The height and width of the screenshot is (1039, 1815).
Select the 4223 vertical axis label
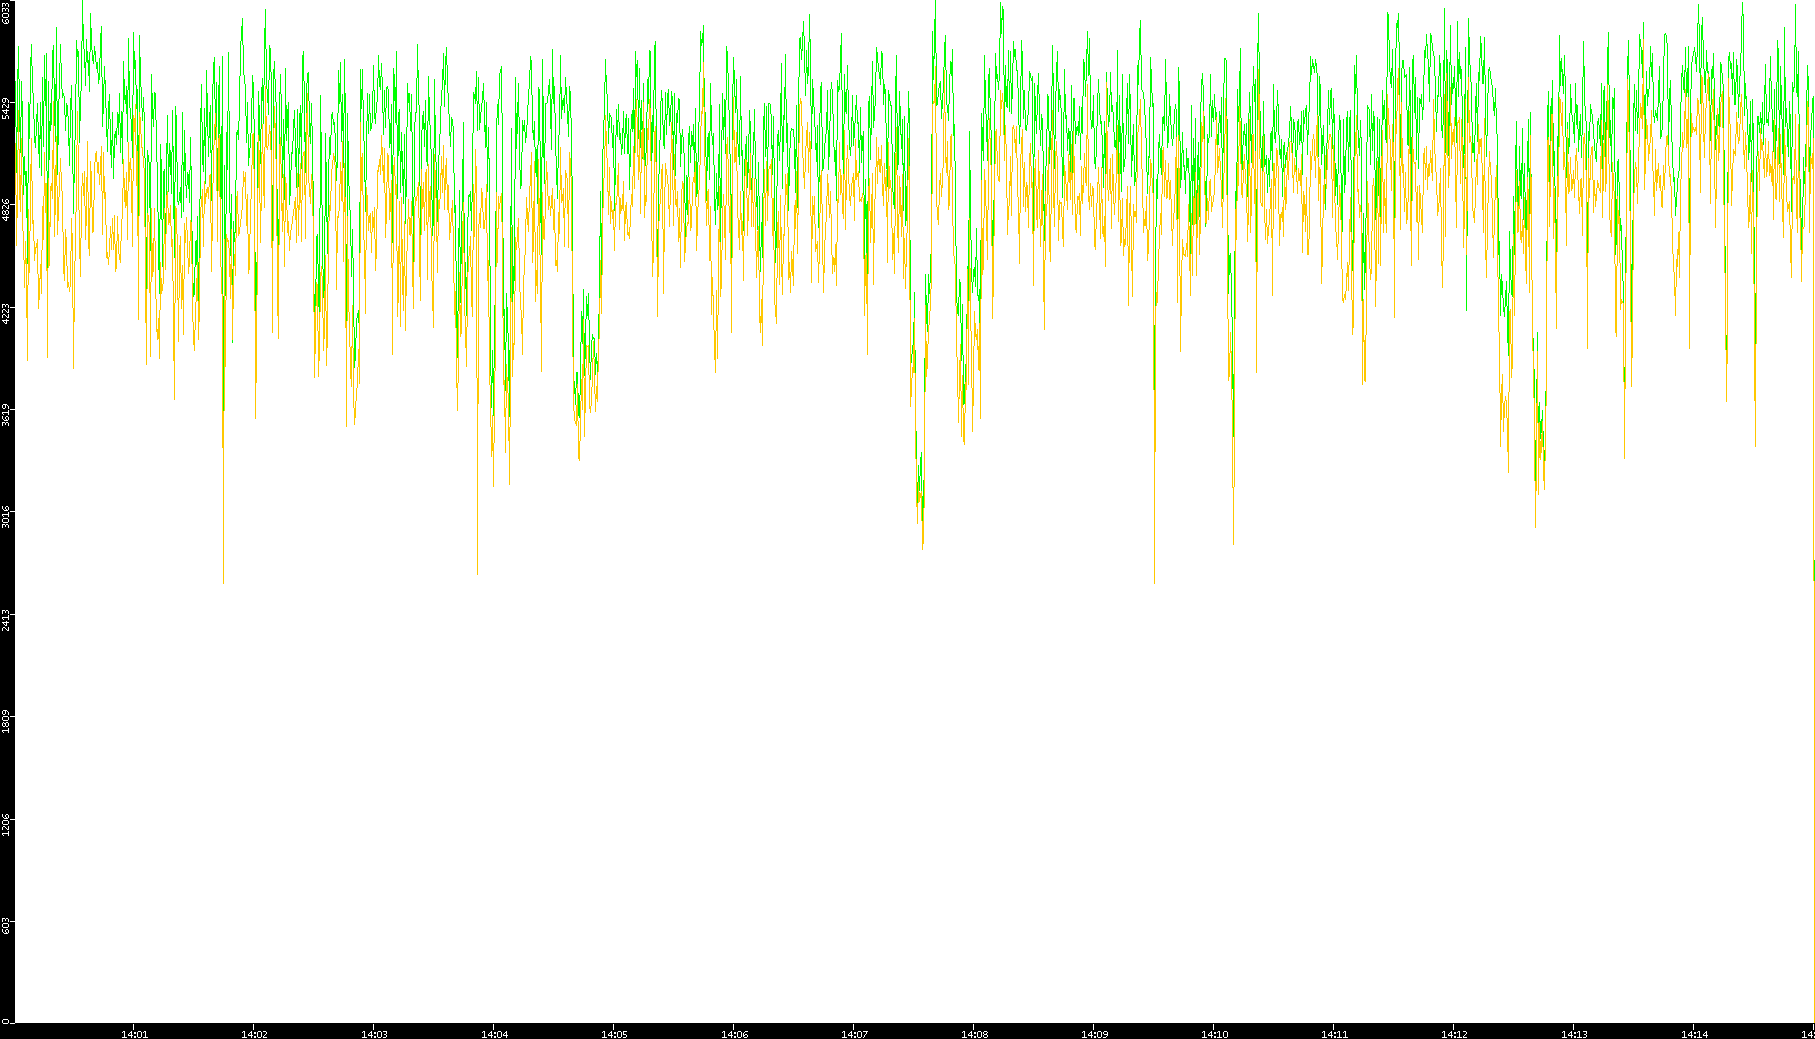click(x=7, y=313)
